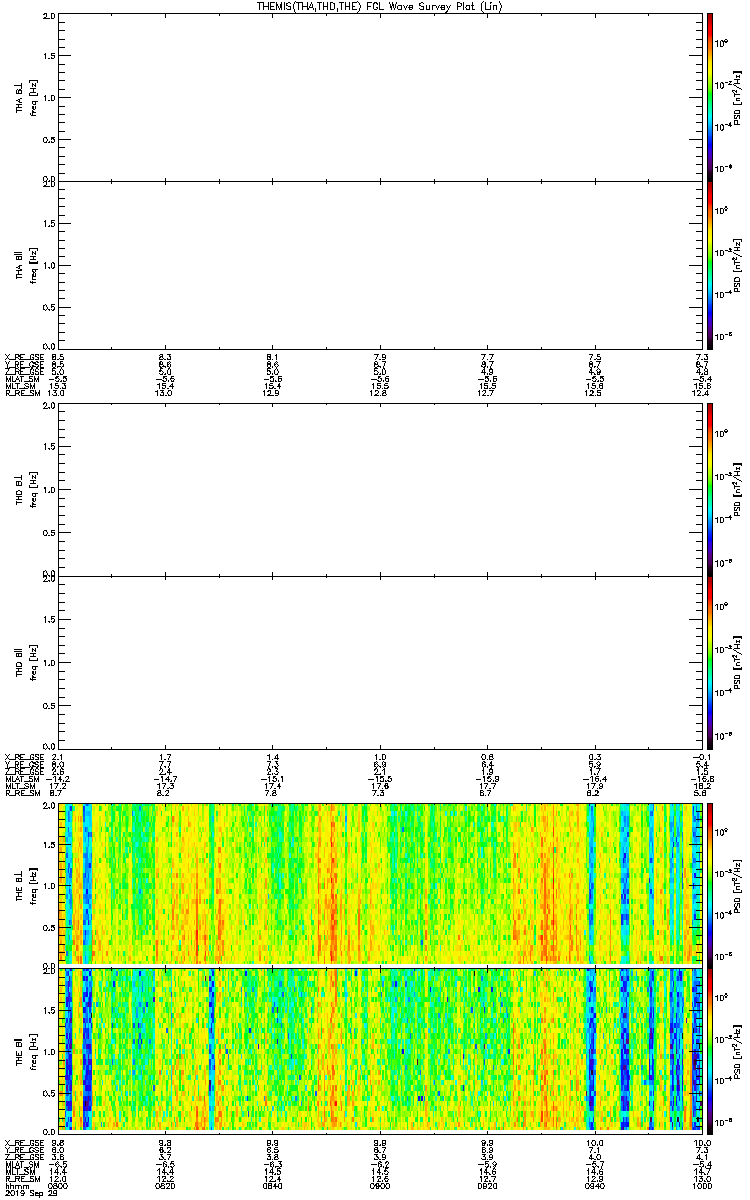
Task: Click the empty THA B-perpendicular spectrogram panel
Action: (x=378, y=97)
